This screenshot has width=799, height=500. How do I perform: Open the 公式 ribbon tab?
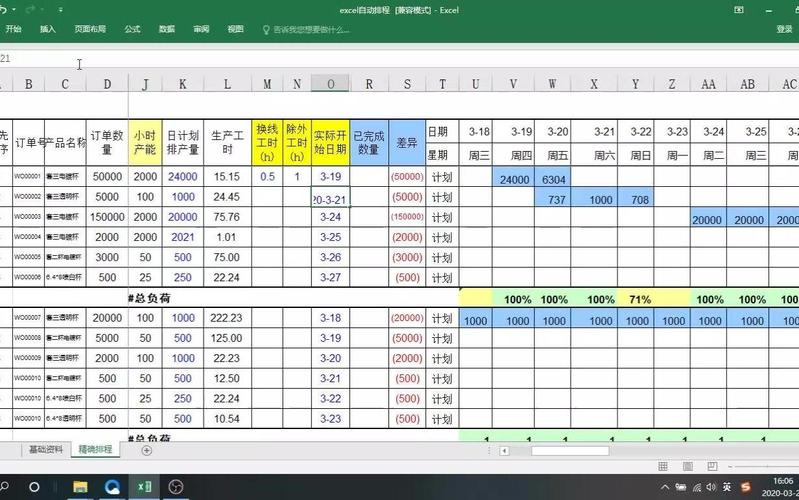tap(132, 29)
